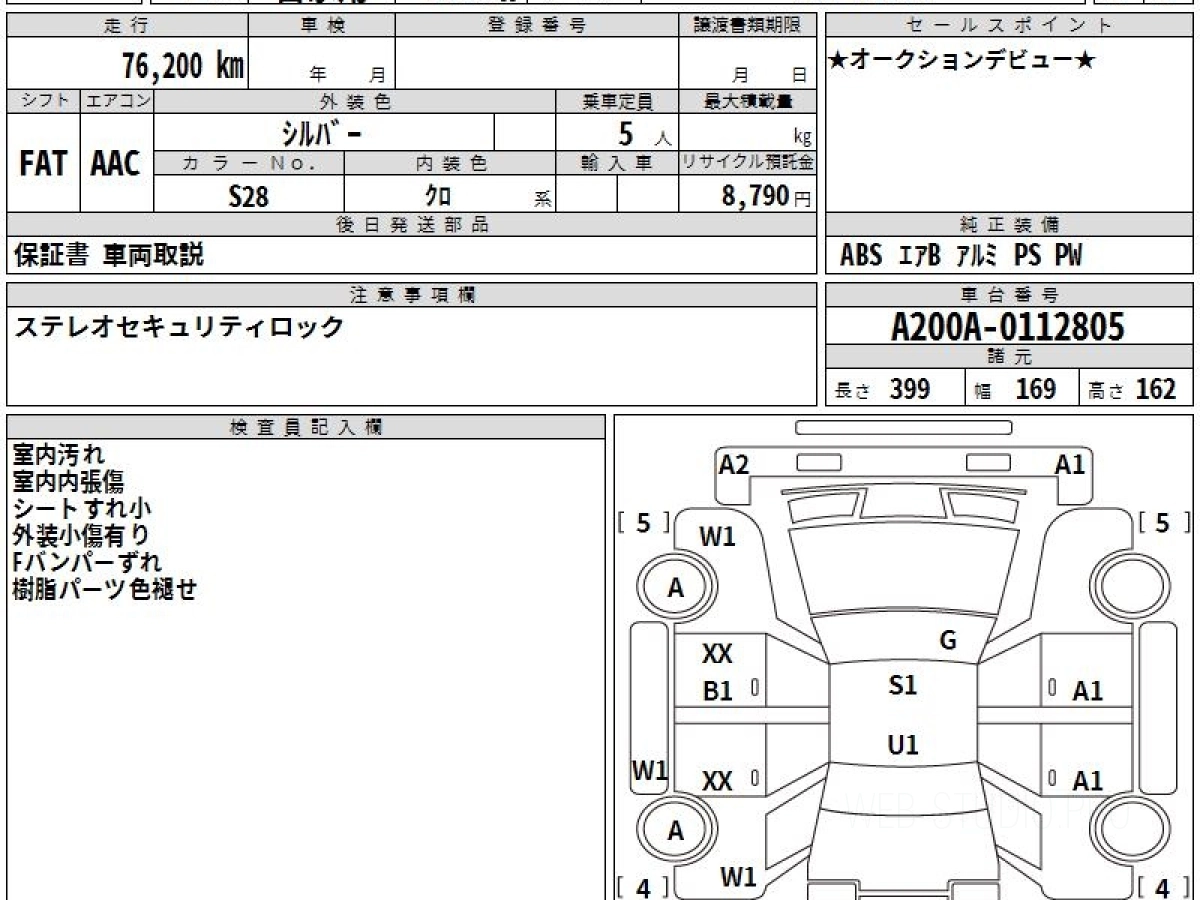Screen dimensions: 1200x900
Task: Click the シルバー exterior colour value
Action: [321, 133]
